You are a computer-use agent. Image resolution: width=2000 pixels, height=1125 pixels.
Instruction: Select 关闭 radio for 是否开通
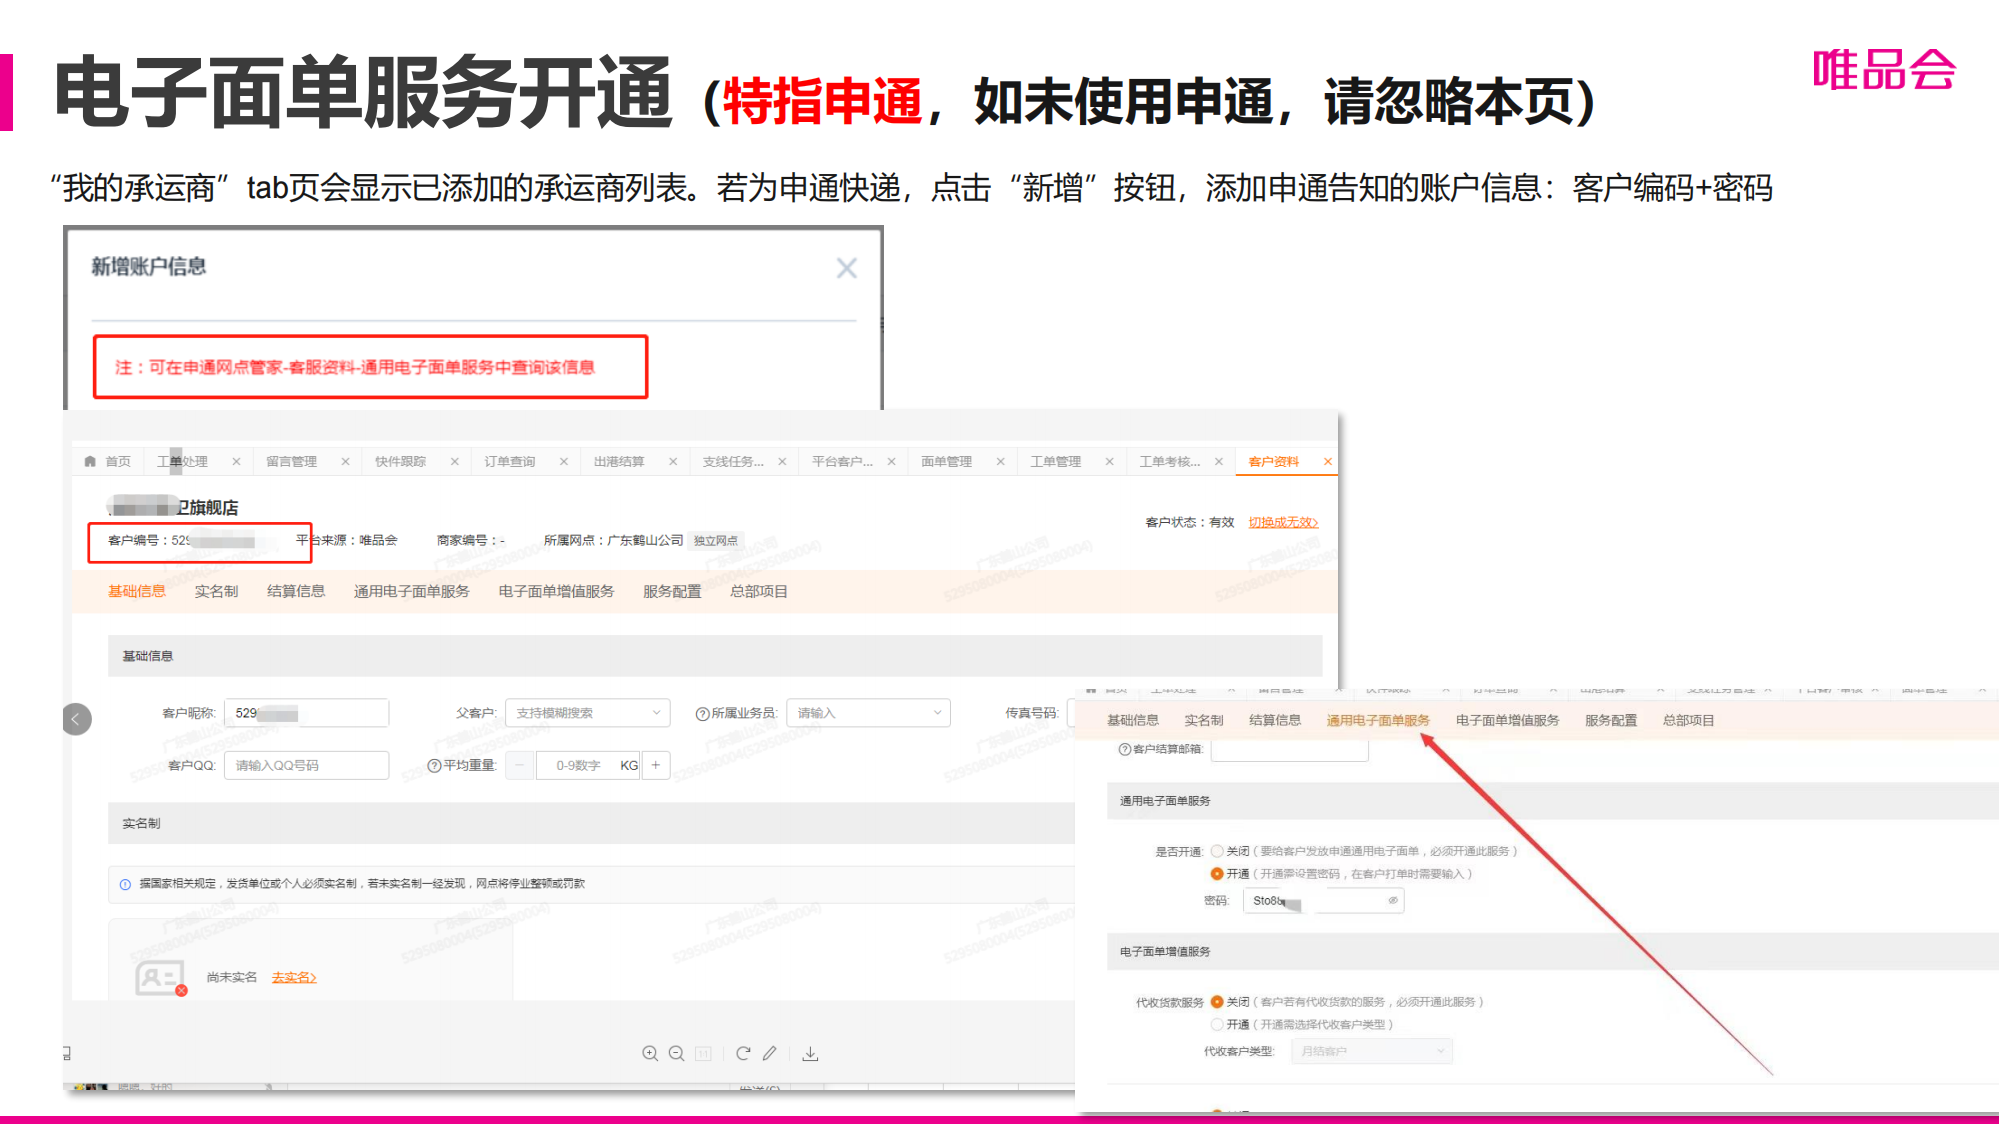coord(1217,851)
